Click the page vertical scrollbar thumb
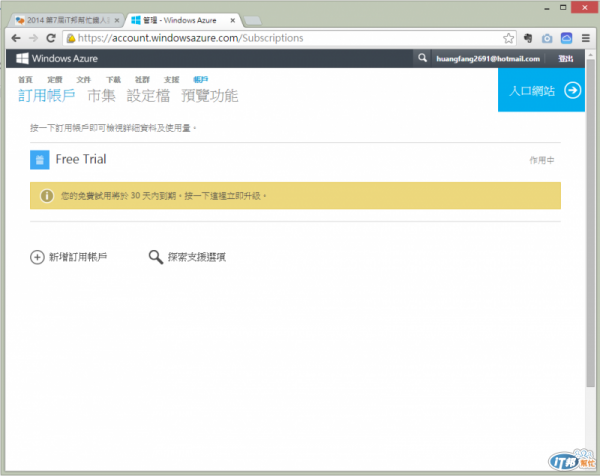 coord(590,223)
